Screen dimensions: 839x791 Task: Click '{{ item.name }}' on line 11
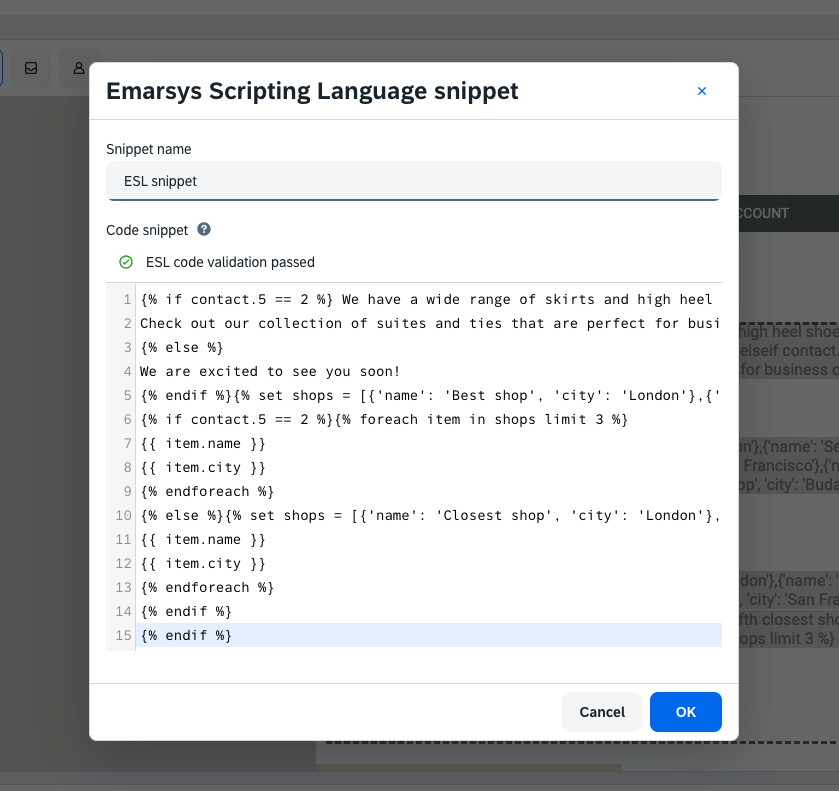[x=203, y=540]
